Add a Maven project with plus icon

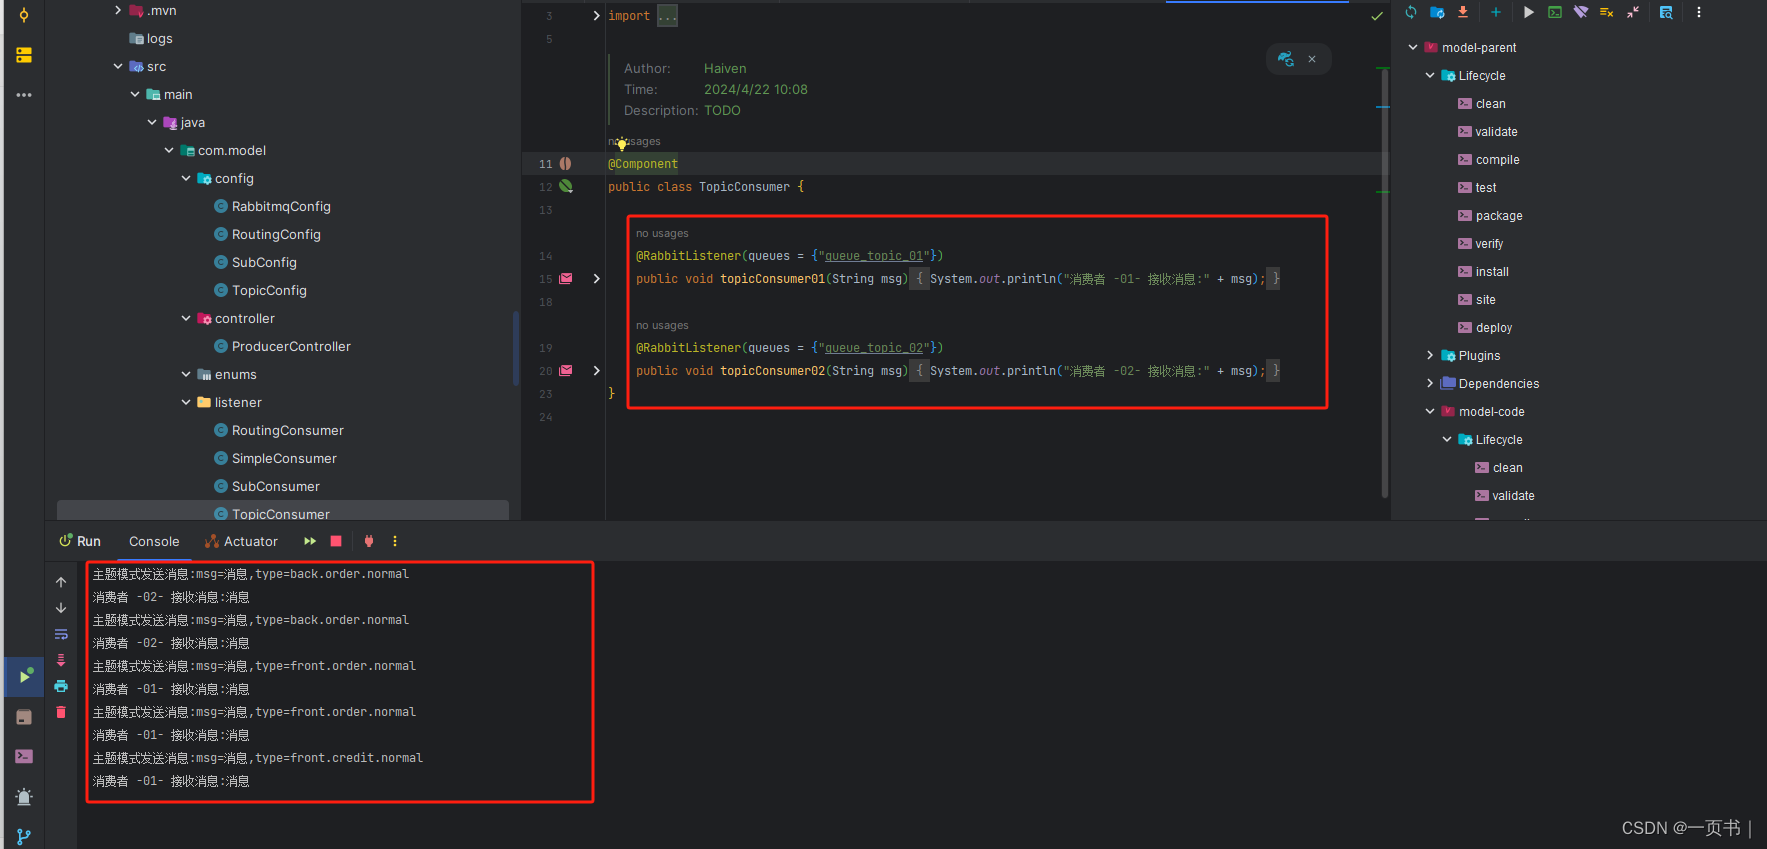click(x=1496, y=13)
